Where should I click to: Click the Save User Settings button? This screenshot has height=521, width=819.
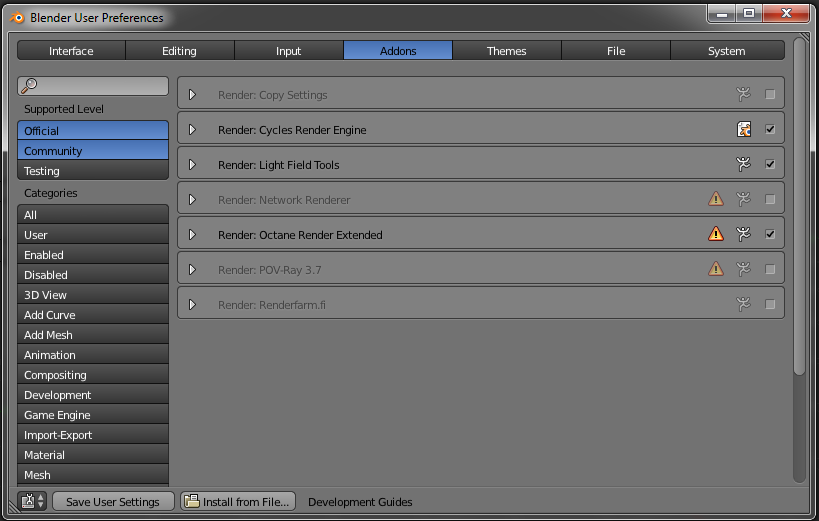pyautogui.click(x=112, y=501)
